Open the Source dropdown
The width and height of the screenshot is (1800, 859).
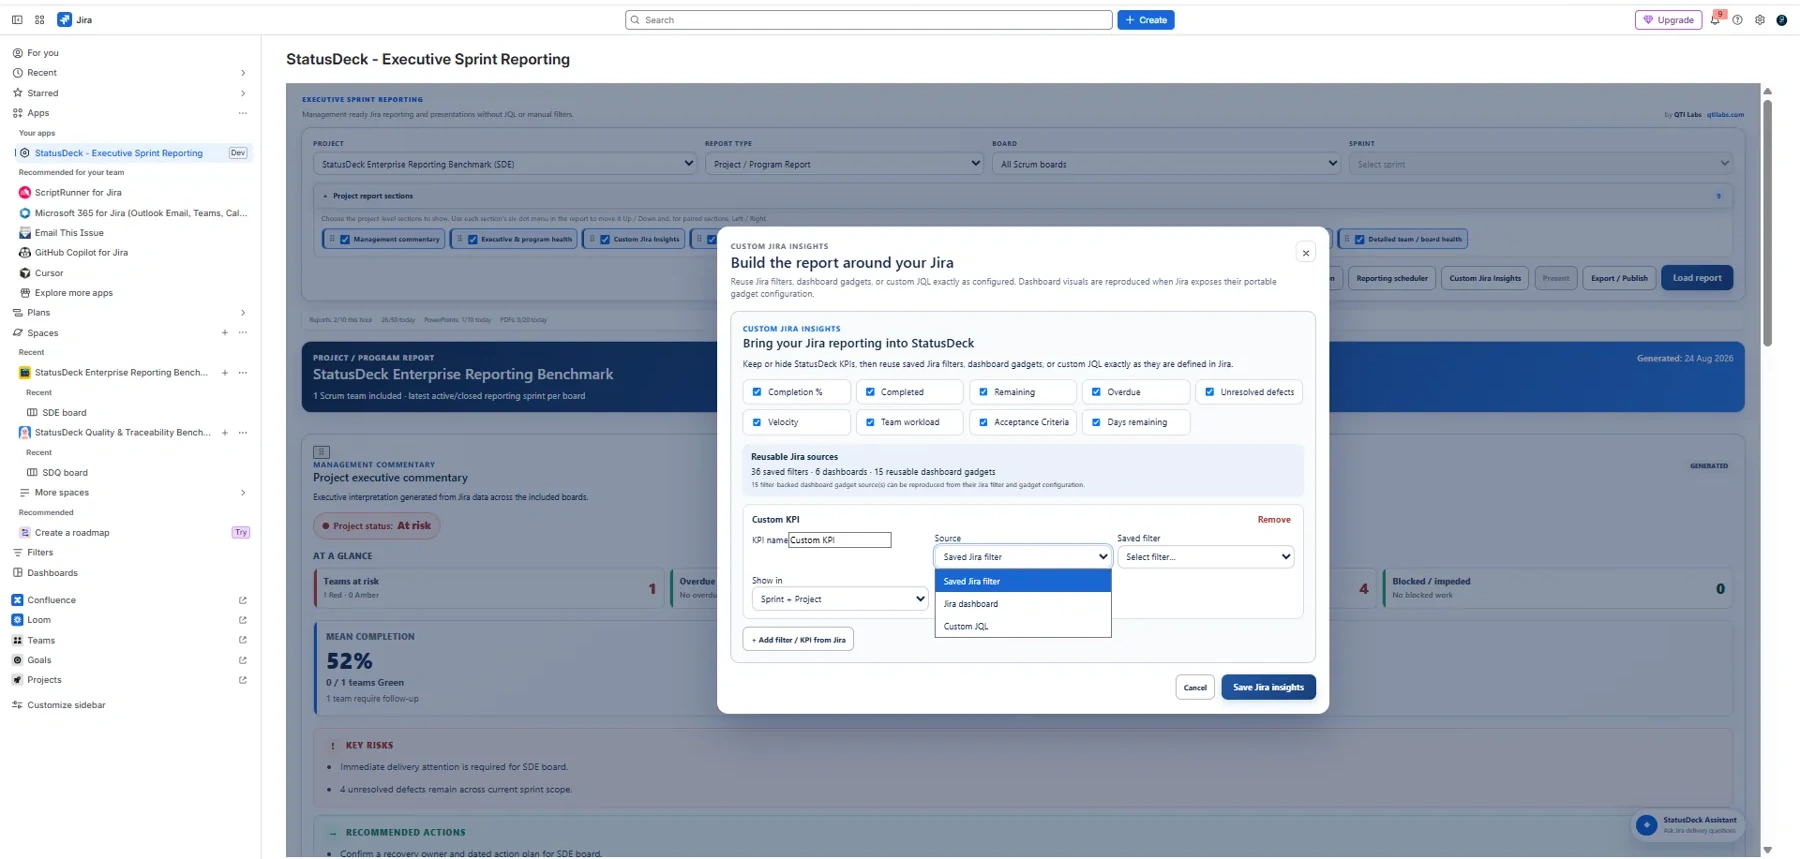(1023, 557)
